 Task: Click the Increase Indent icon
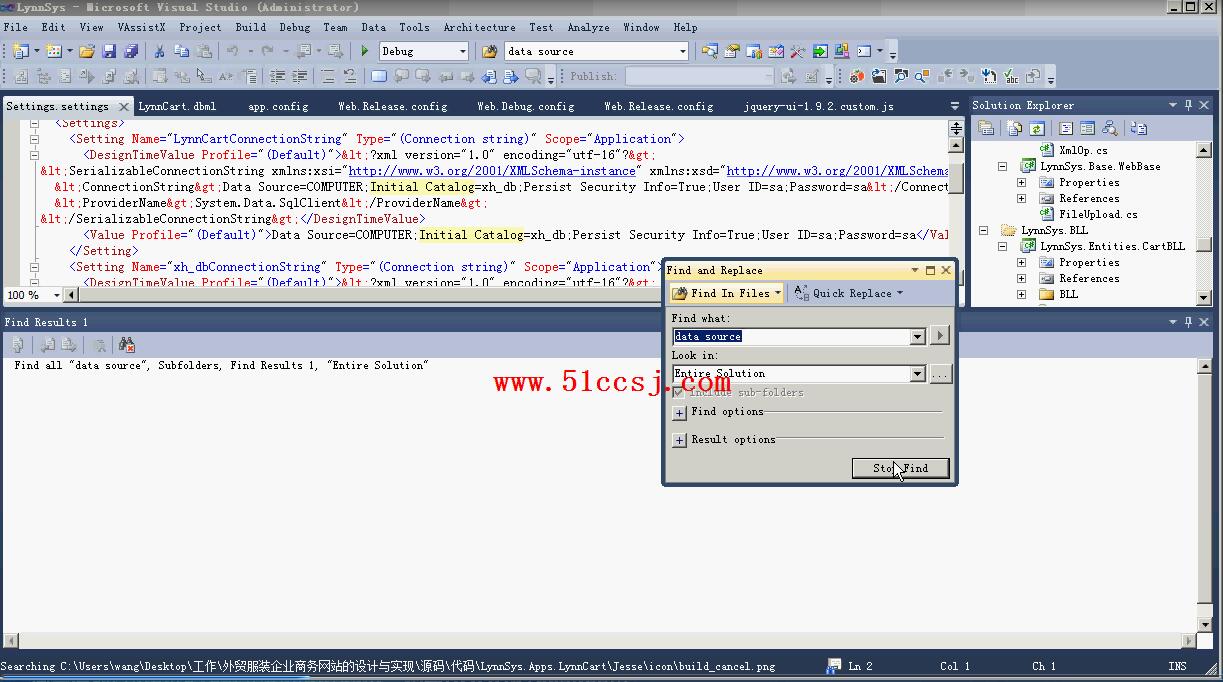pos(299,76)
